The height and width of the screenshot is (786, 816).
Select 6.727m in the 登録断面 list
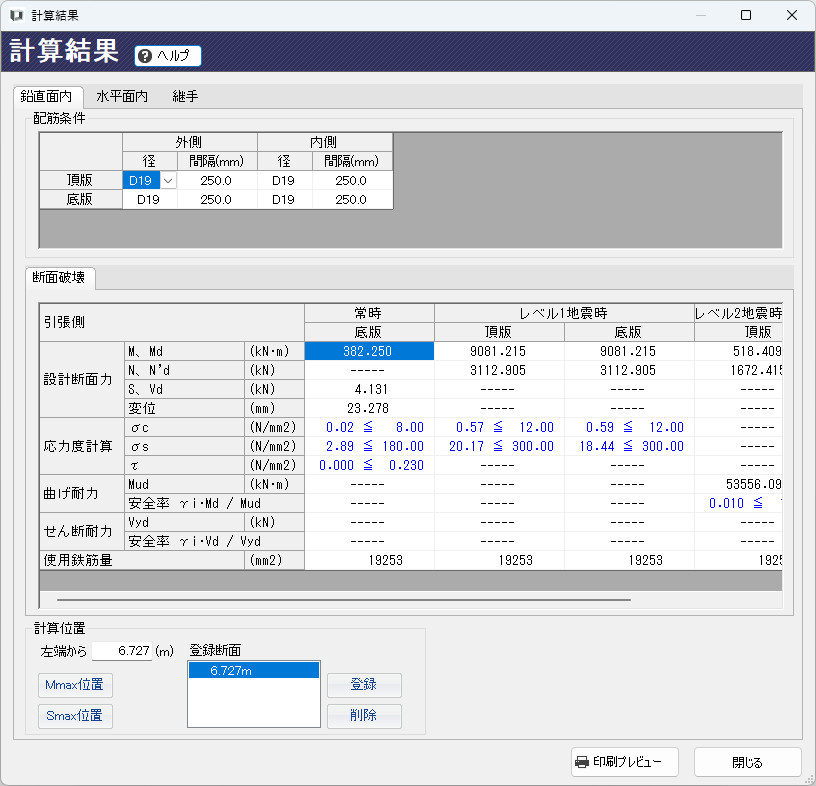(x=254, y=670)
